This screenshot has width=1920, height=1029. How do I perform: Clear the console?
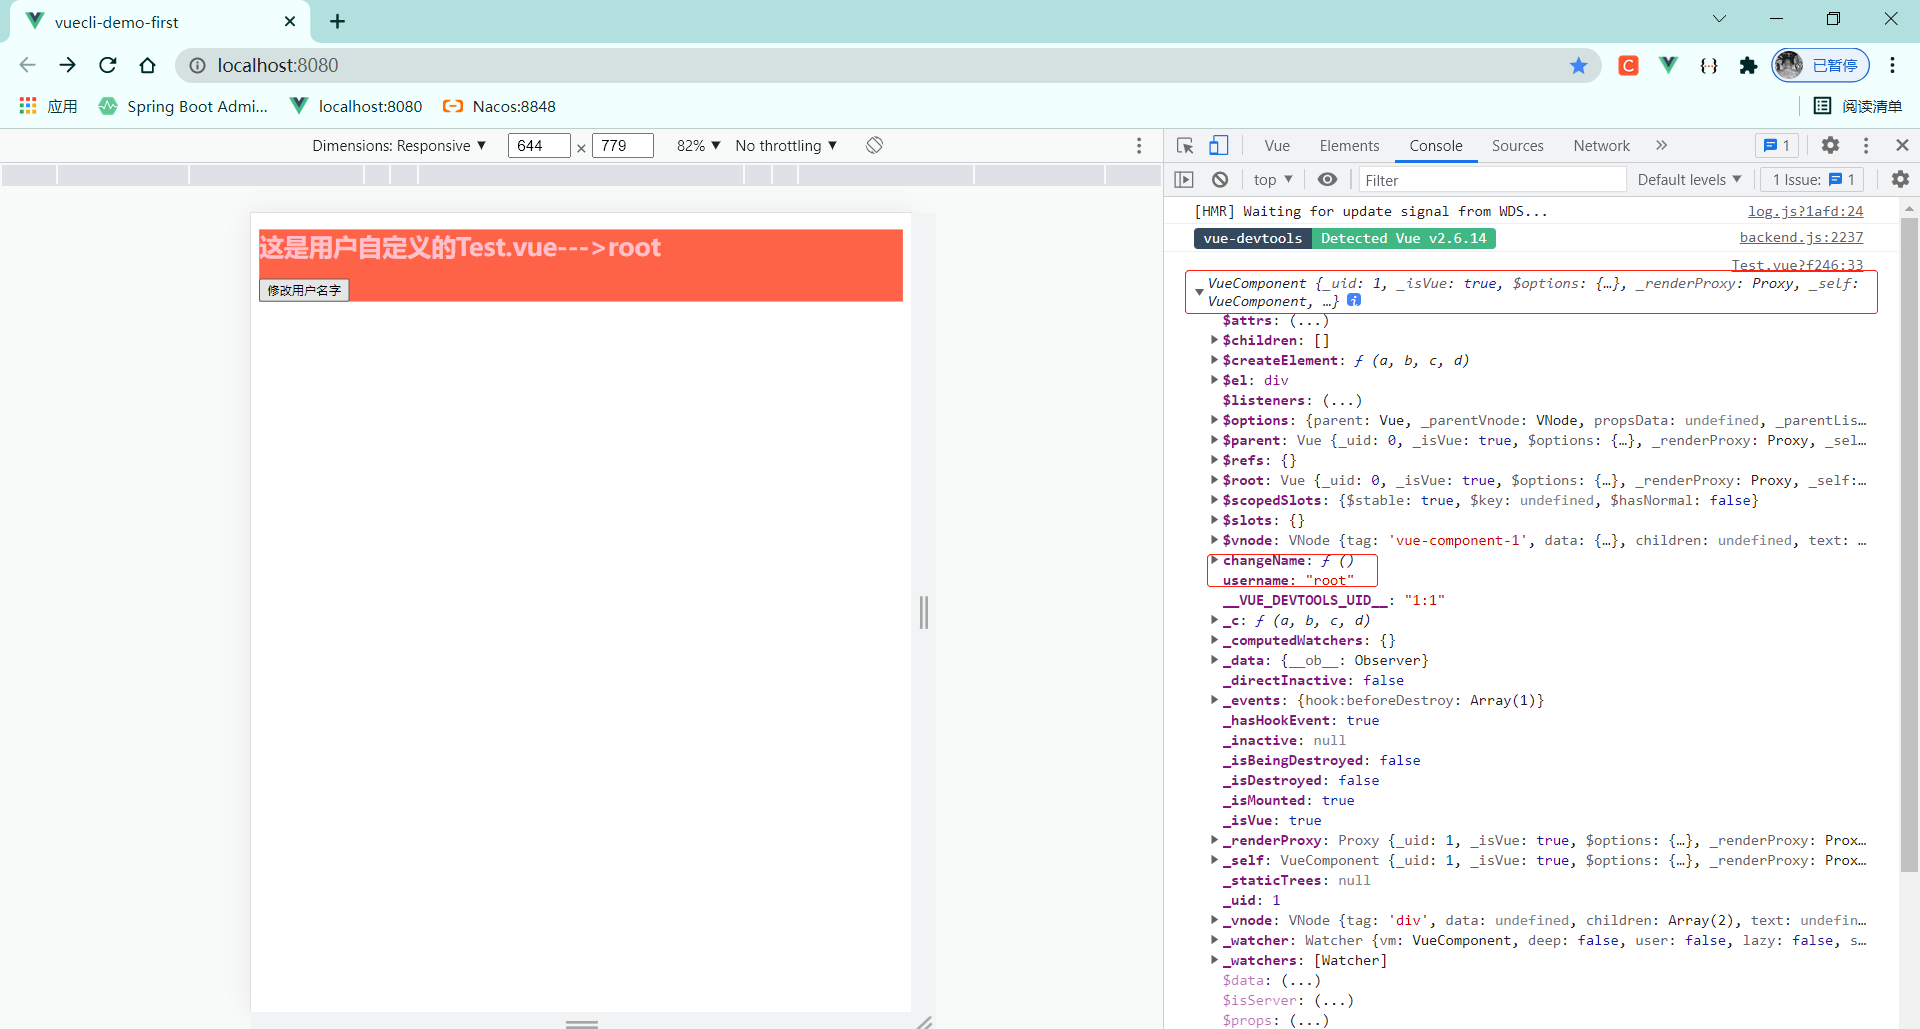pyautogui.click(x=1220, y=180)
